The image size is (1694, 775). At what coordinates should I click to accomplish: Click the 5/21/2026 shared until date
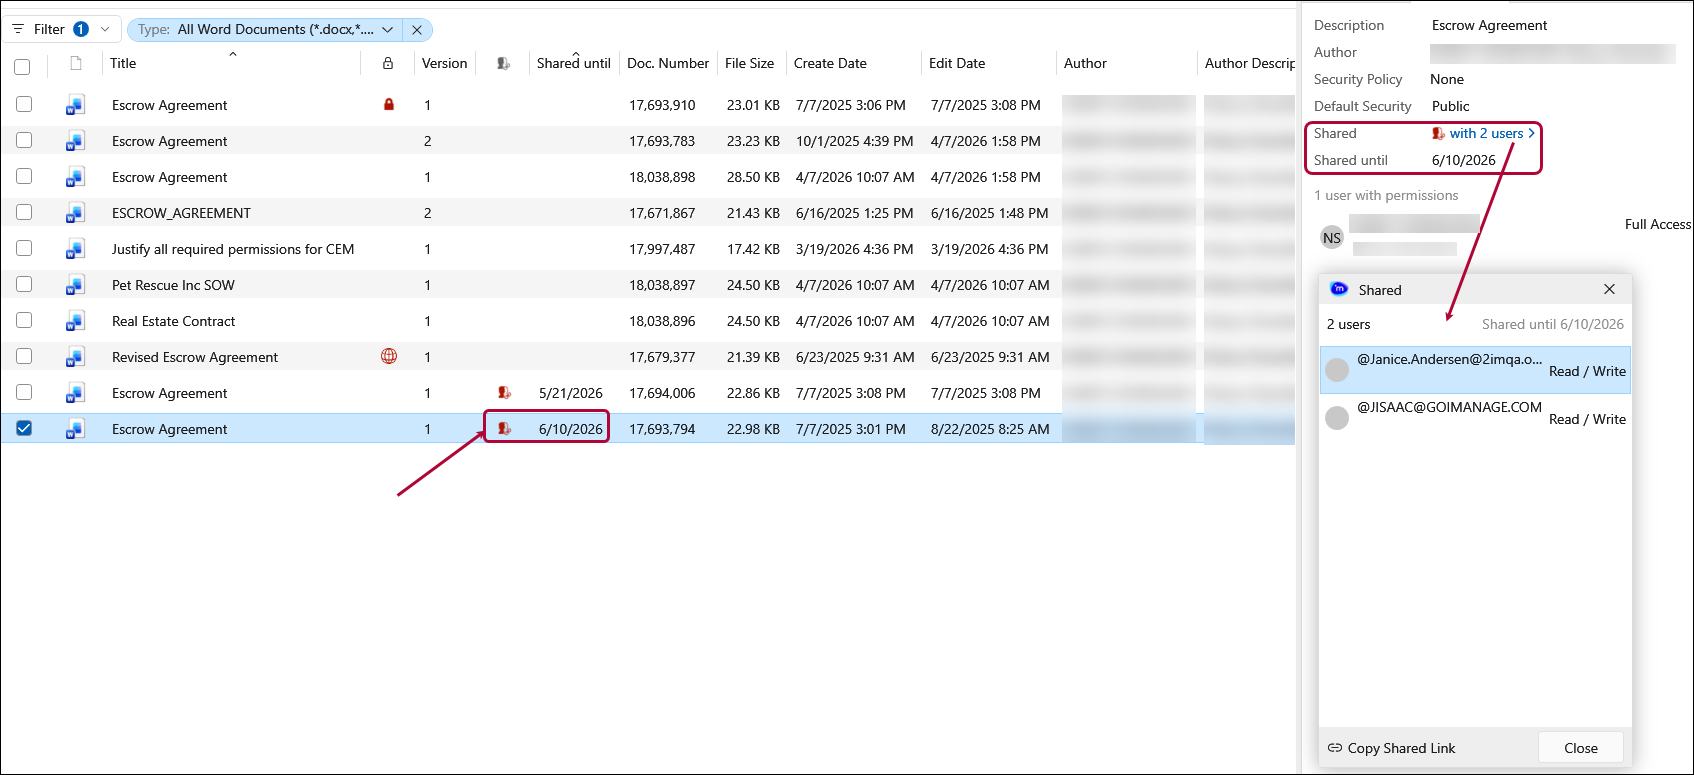click(570, 393)
